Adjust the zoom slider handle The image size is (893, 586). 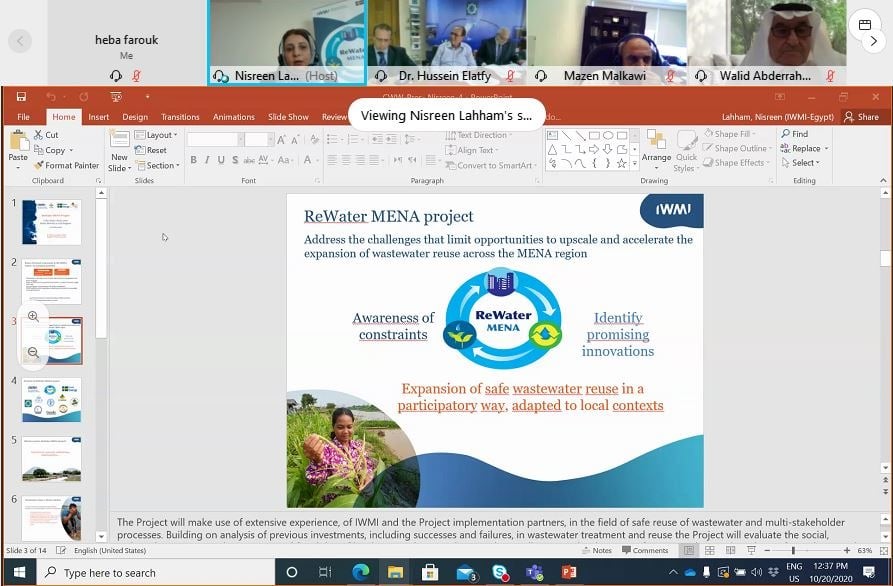[x=793, y=551]
